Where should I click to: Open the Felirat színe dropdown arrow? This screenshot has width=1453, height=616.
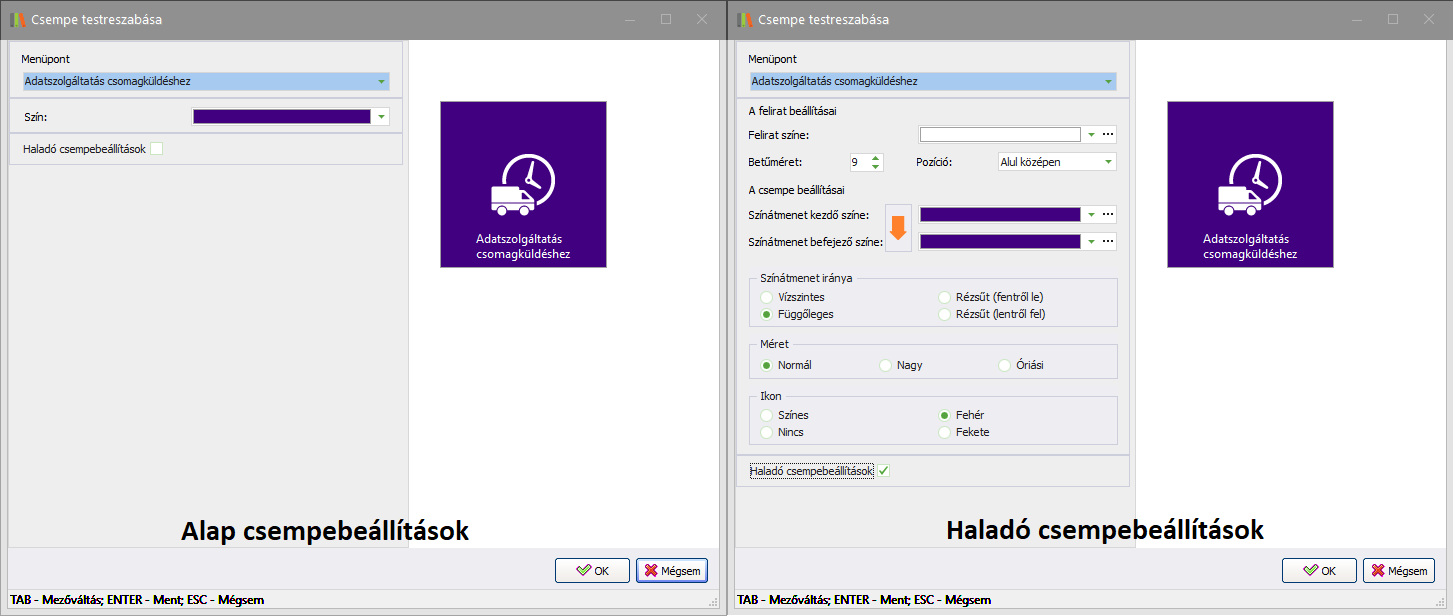[1091, 135]
